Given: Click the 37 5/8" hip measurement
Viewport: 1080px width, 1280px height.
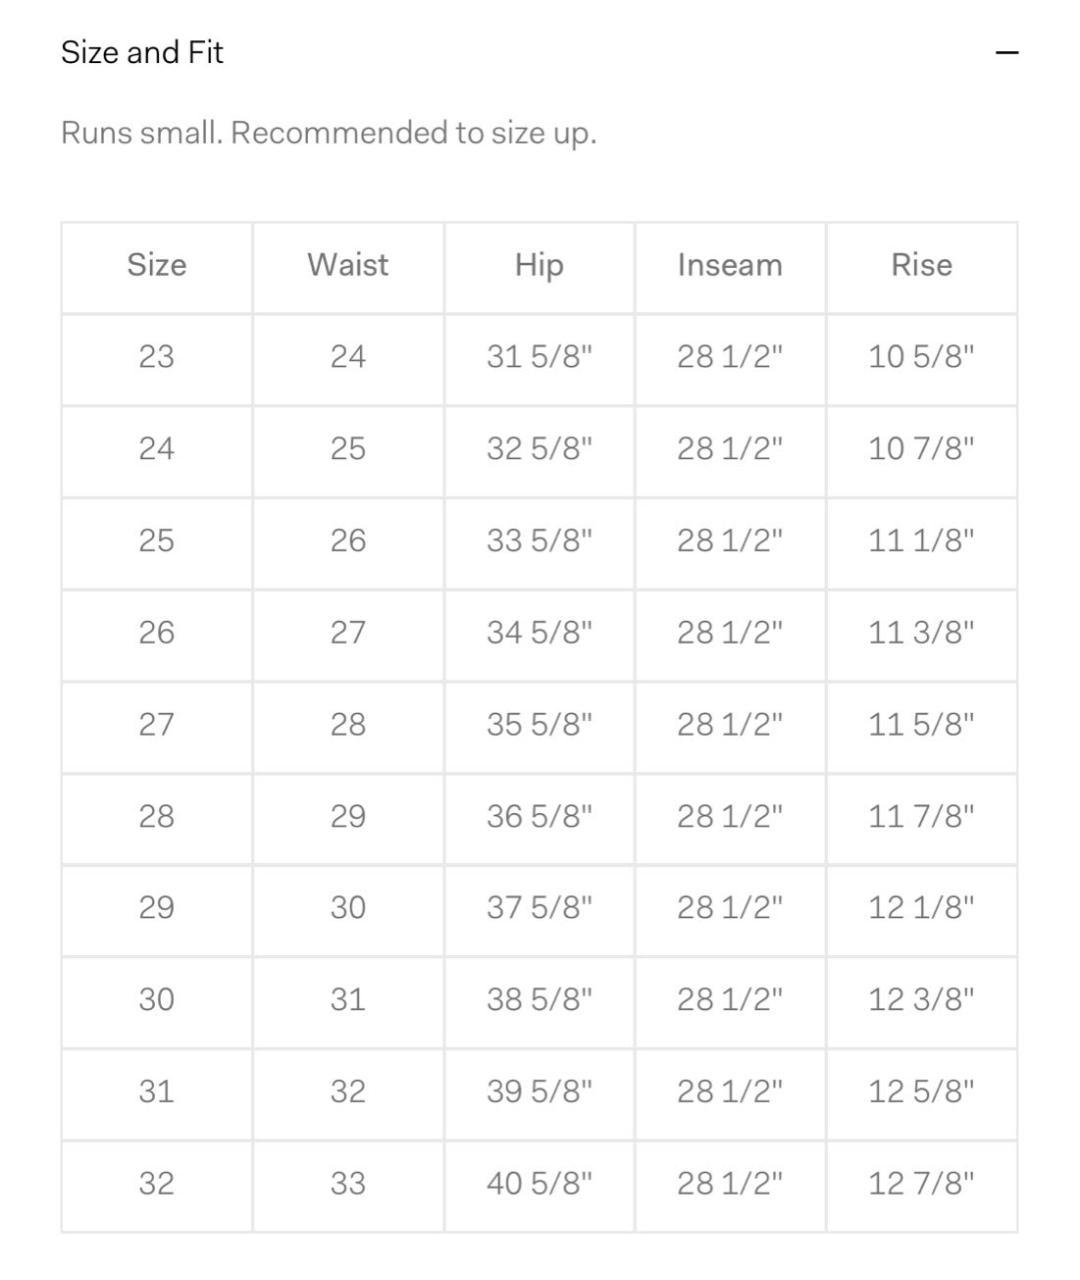Looking at the screenshot, I should point(539,908).
